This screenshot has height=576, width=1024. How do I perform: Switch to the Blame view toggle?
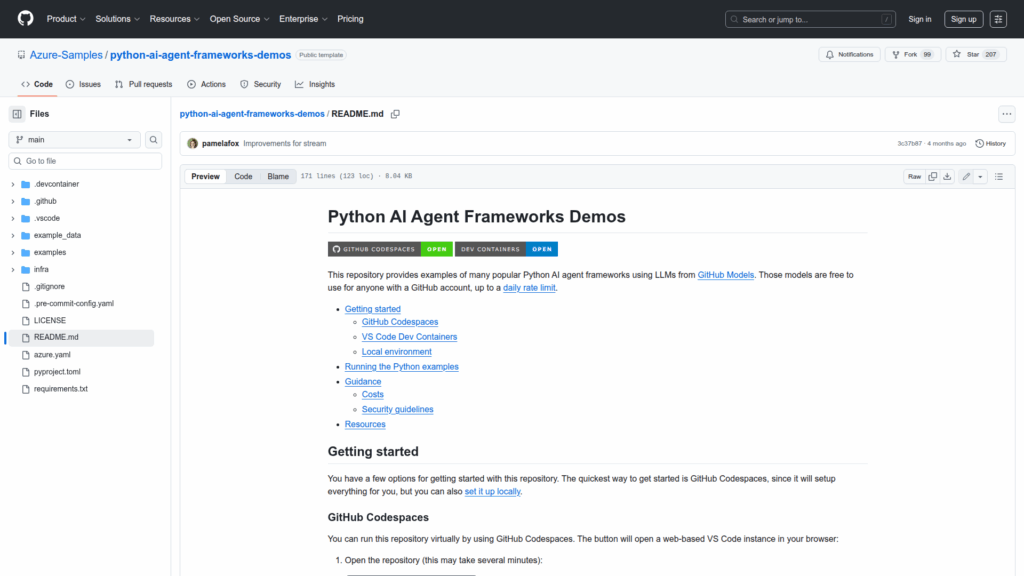277,176
